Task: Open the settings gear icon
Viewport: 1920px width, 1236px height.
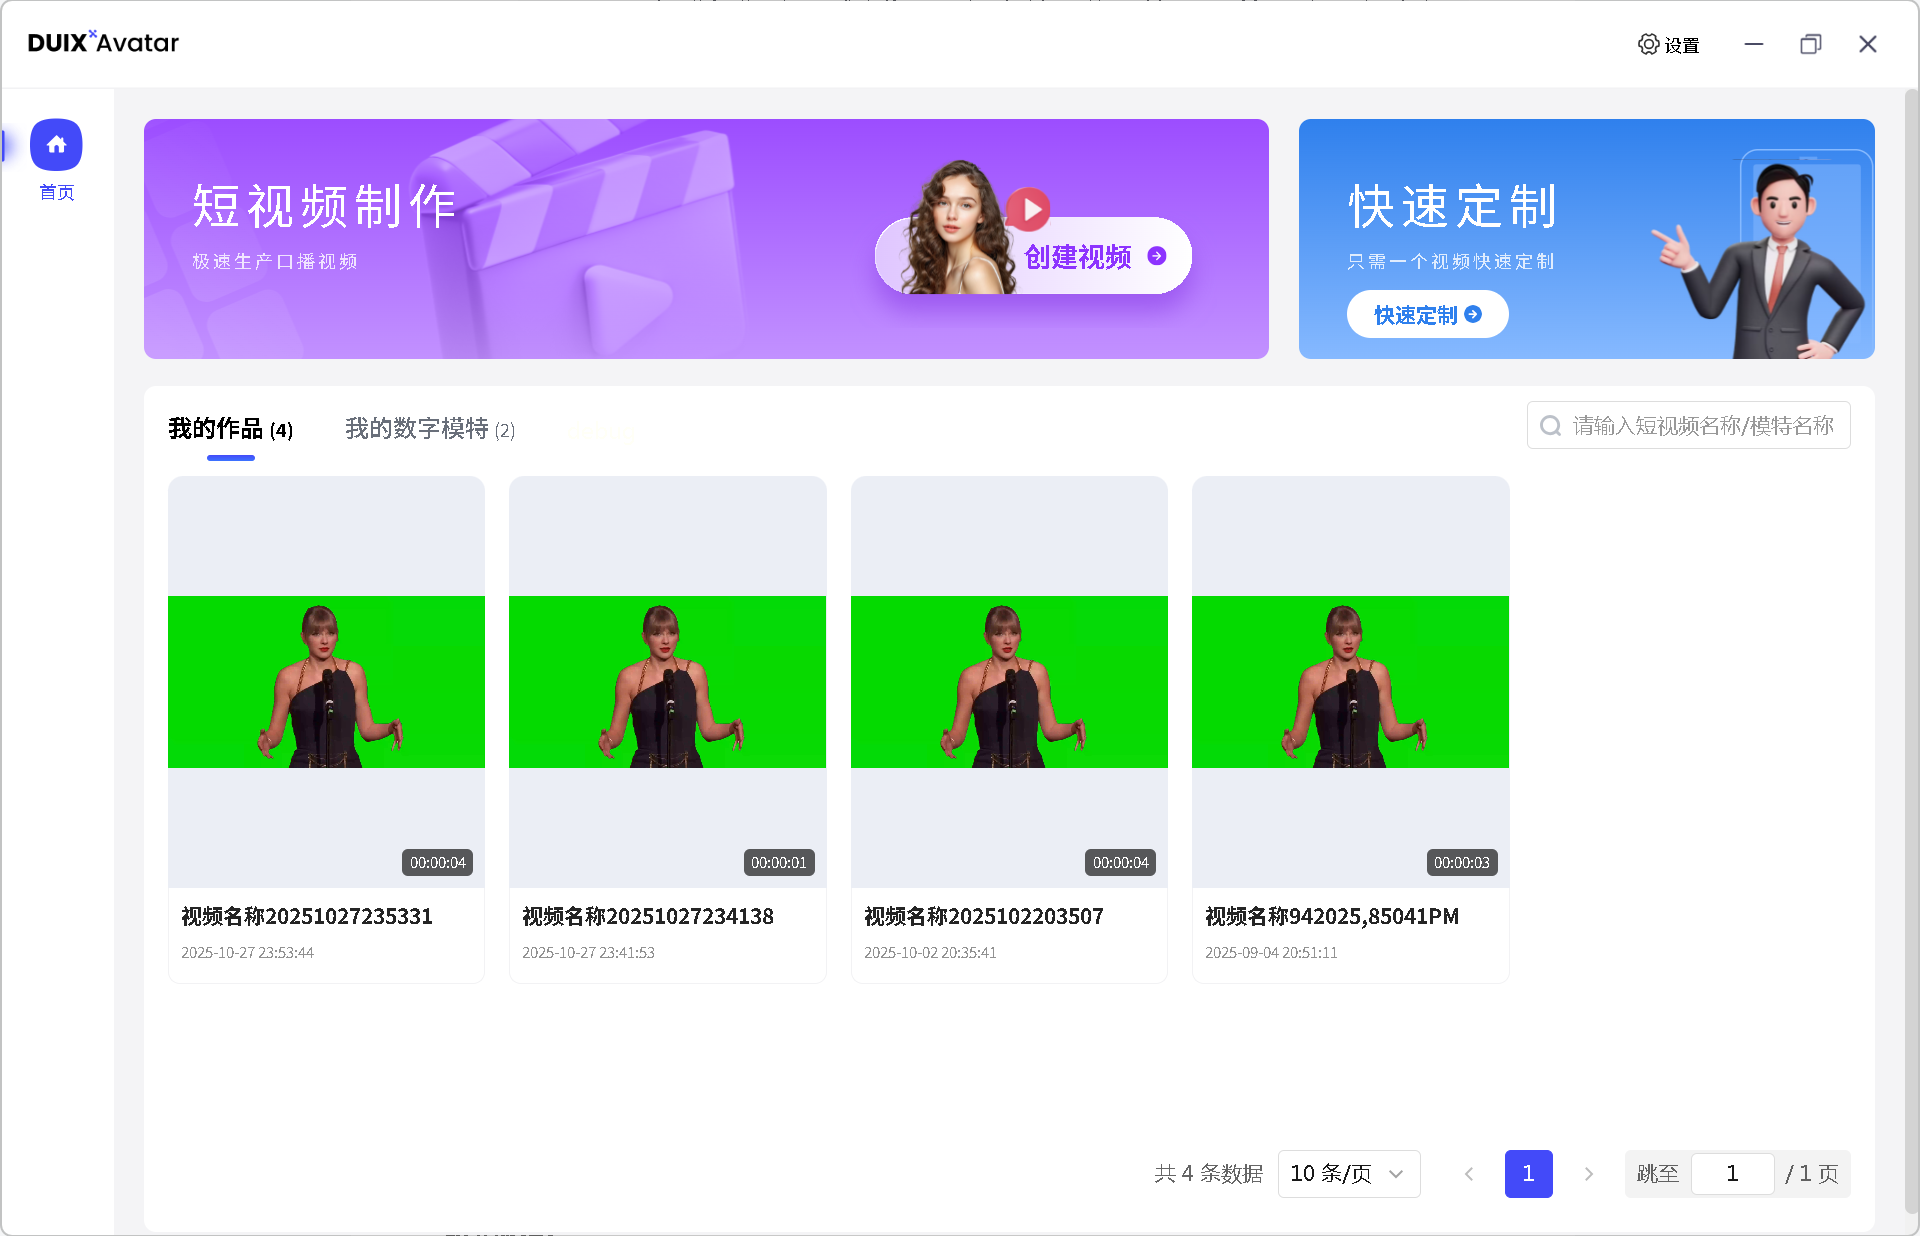Action: click(1648, 44)
